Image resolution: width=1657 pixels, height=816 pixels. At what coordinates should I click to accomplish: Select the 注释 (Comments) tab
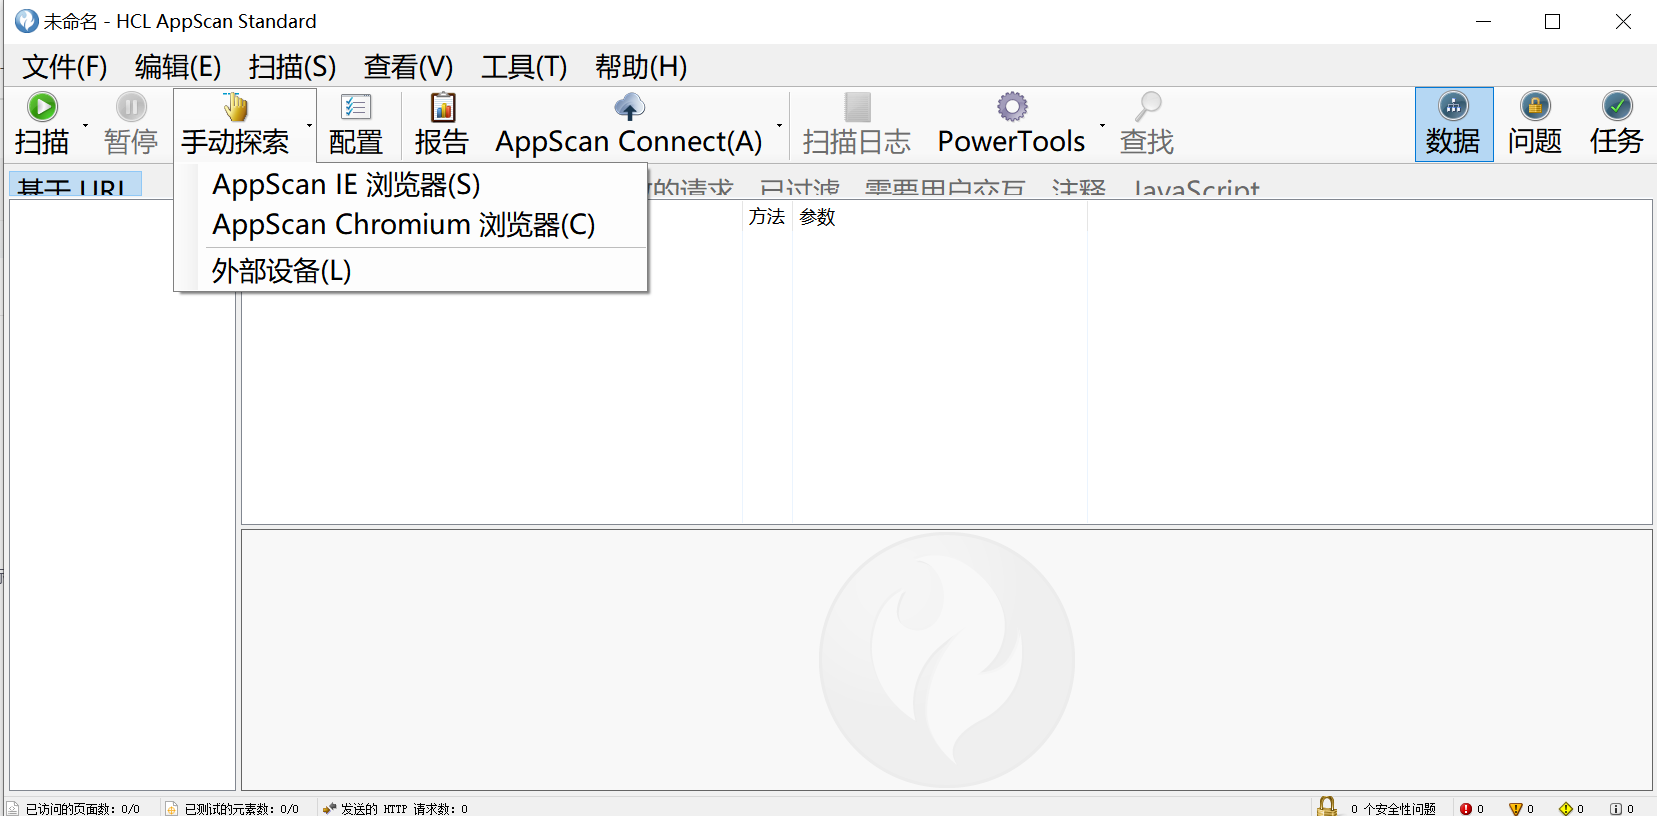1079,187
